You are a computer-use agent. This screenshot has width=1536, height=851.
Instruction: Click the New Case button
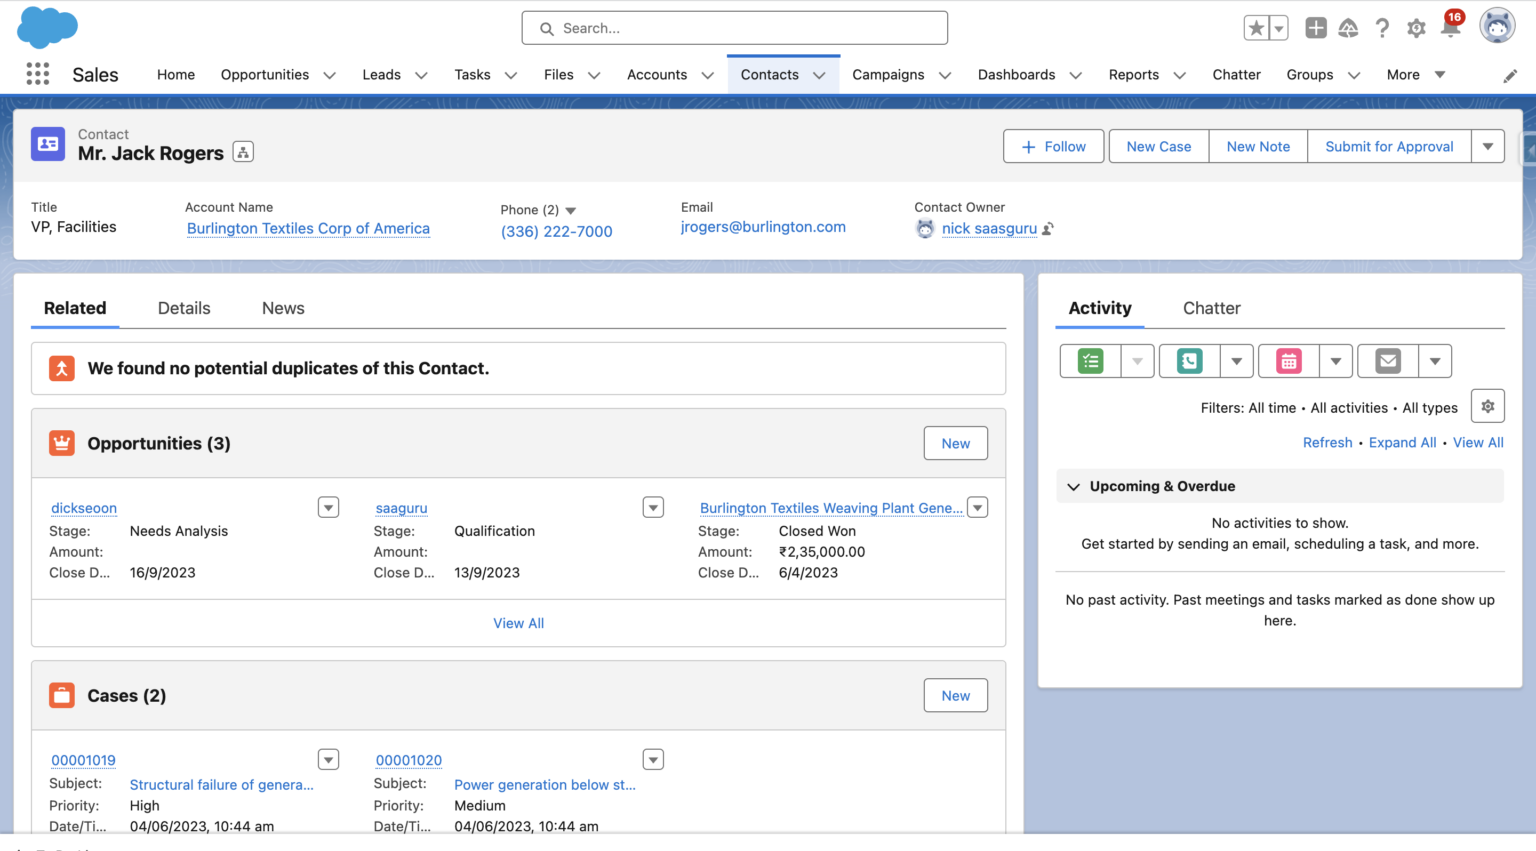[1158, 146]
